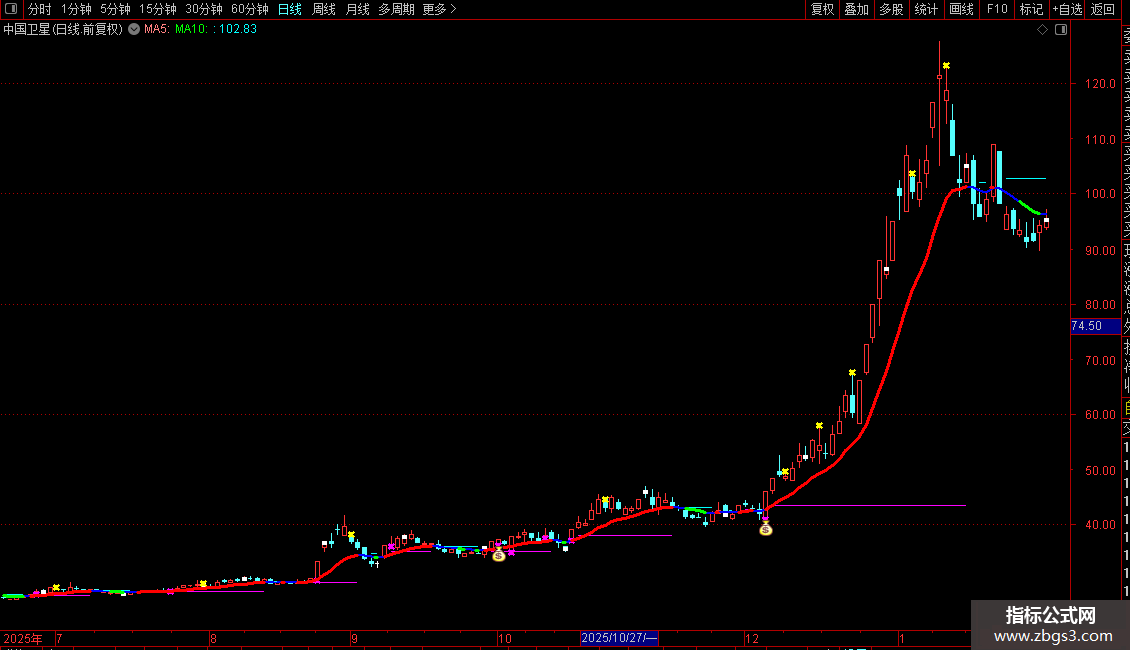
Task: Open the indicator dropdown next to 中国卫星 title
Action: click(x=134, y=30)
